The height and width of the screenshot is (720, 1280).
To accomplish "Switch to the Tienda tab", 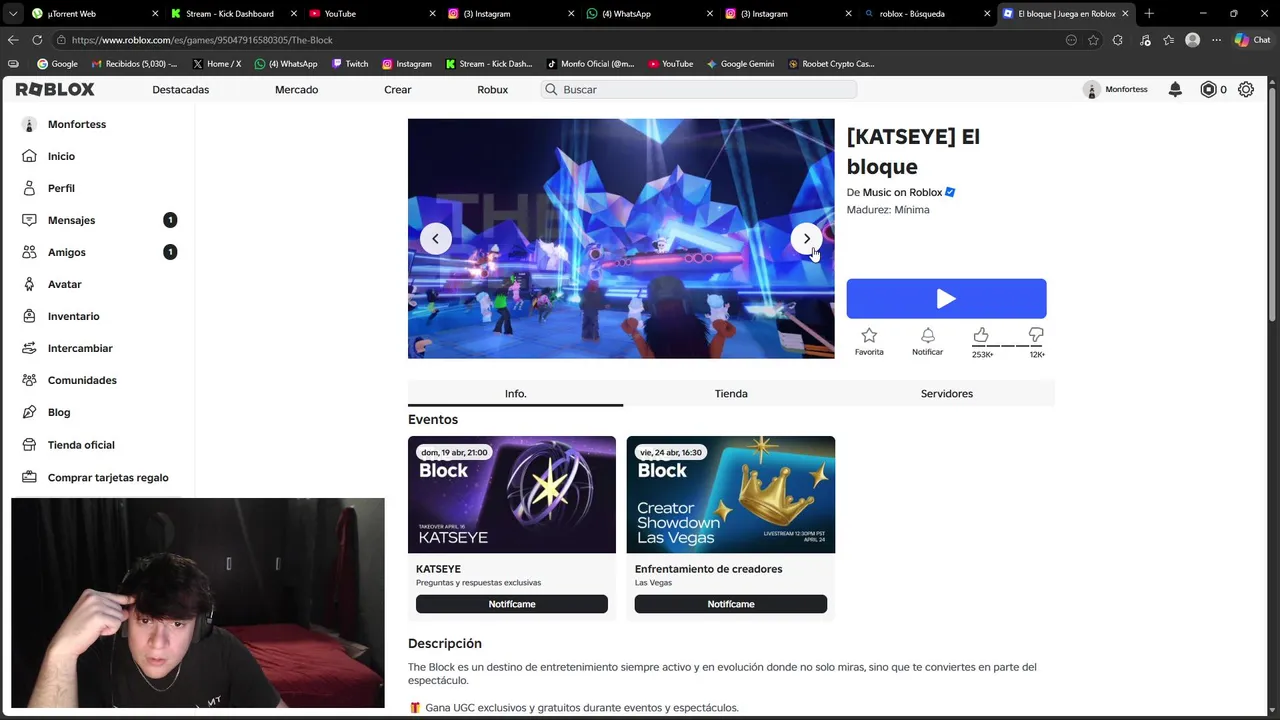I will (731, 393).
